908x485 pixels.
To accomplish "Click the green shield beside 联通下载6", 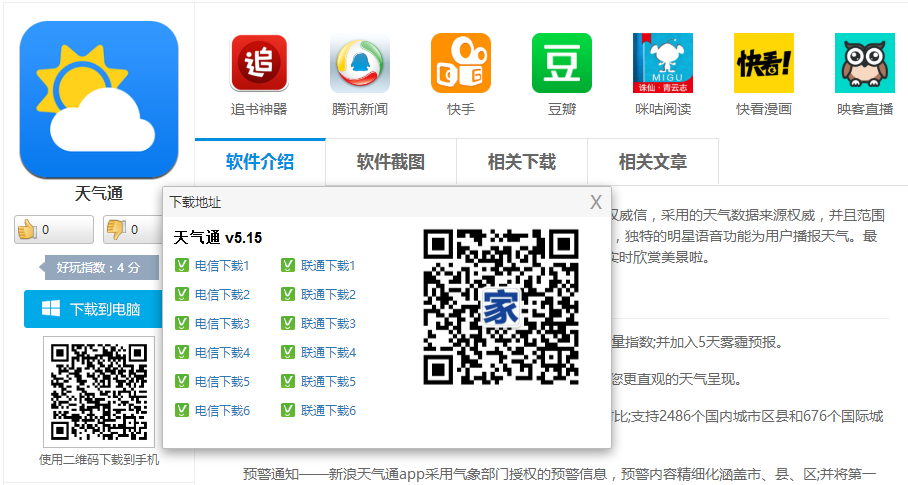I will point(288,410).
